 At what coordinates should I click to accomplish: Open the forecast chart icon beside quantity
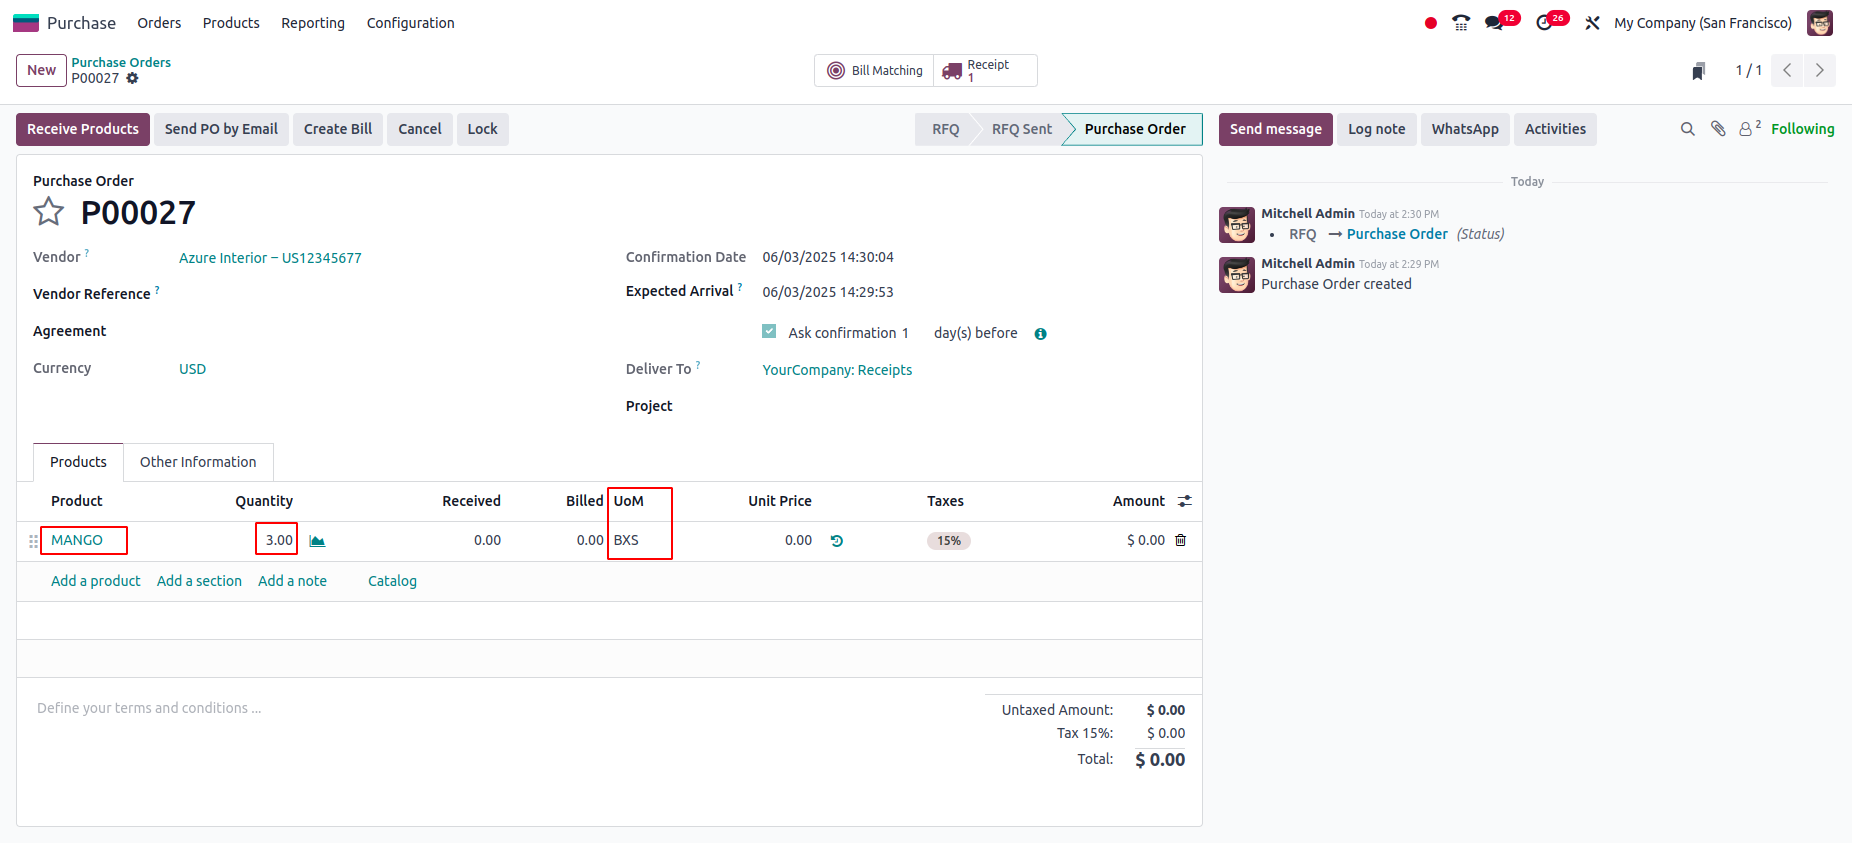coord(317,541)
